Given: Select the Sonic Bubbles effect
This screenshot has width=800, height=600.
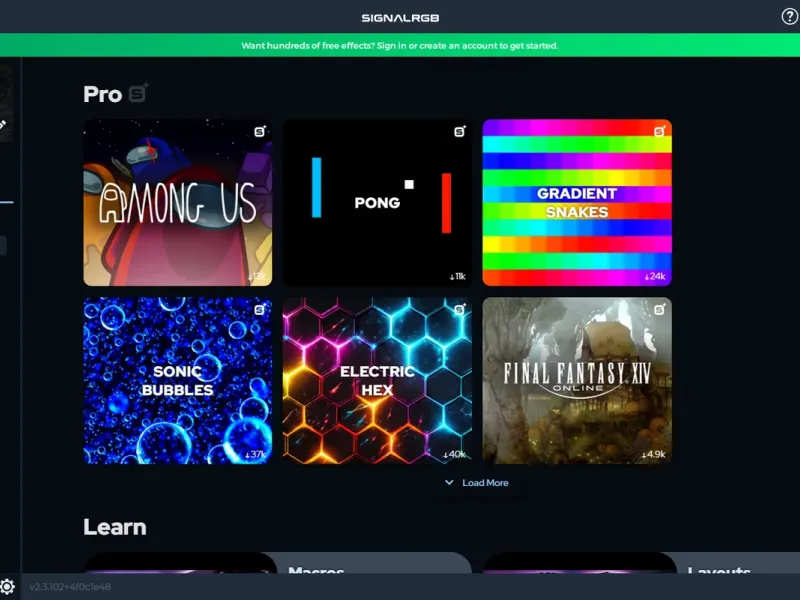Looking at the screenshot, I should (178, 381).
